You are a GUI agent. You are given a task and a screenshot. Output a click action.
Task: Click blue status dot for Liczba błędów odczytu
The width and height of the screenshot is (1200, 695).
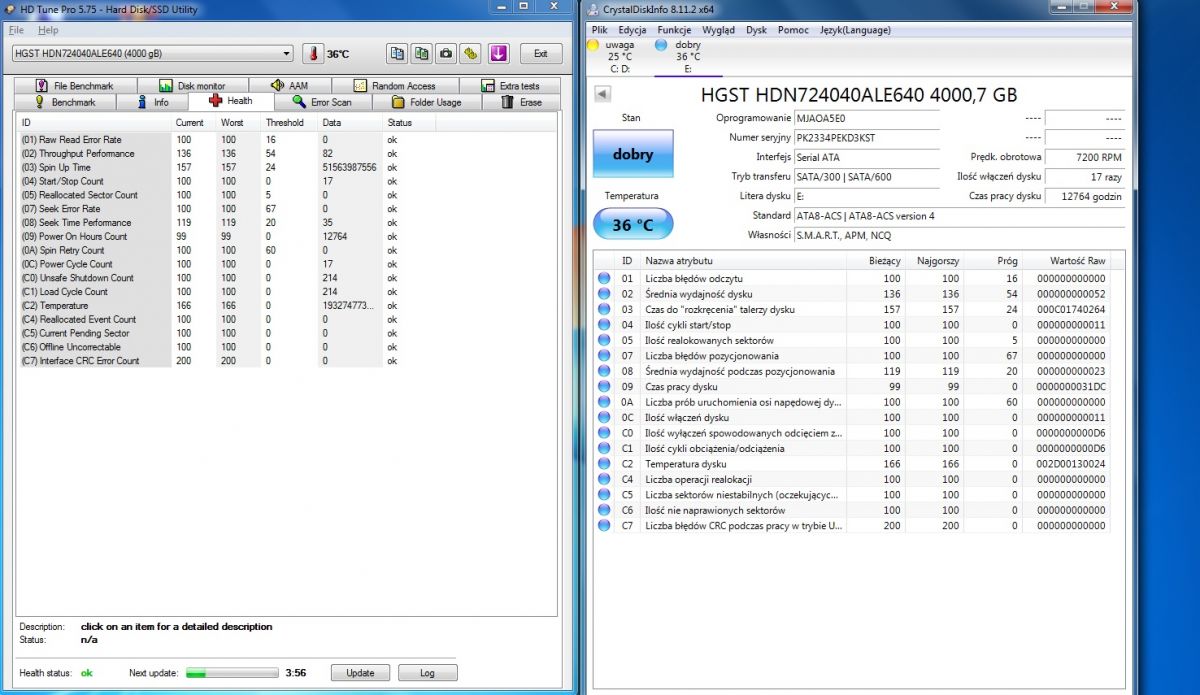(604, 278)
